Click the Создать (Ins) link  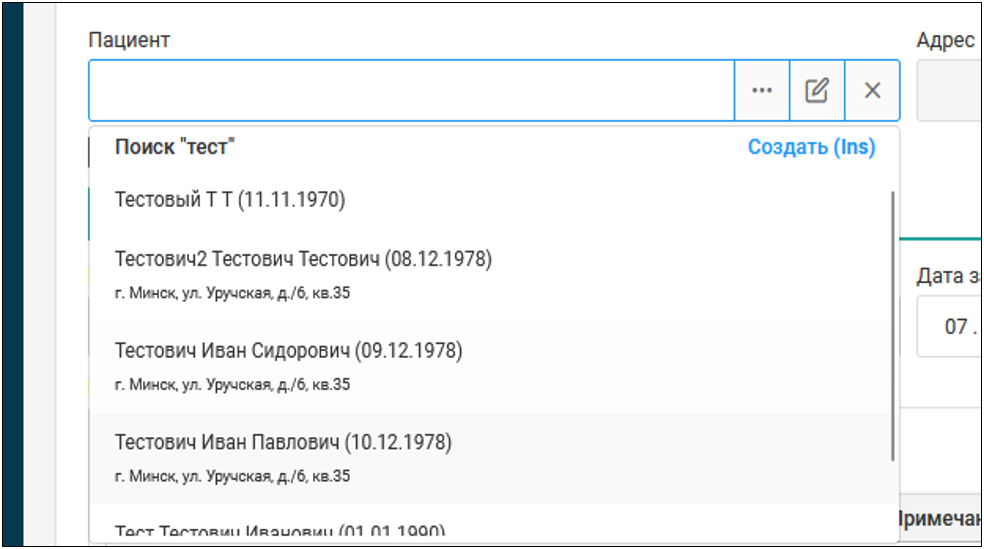[x=811, y=148]
